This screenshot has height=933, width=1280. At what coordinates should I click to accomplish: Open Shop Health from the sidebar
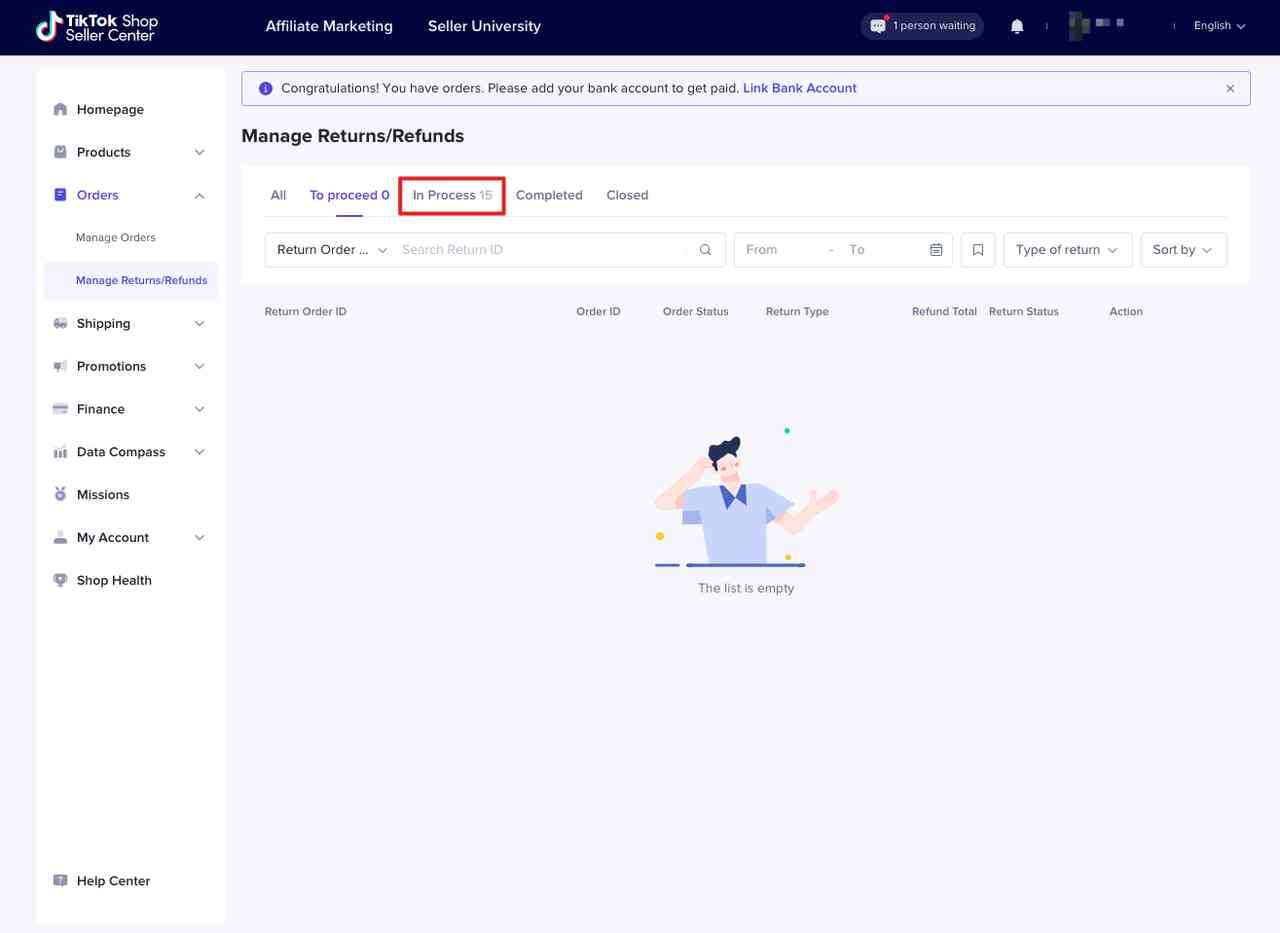pyautogui.click(x=114, y=580)
